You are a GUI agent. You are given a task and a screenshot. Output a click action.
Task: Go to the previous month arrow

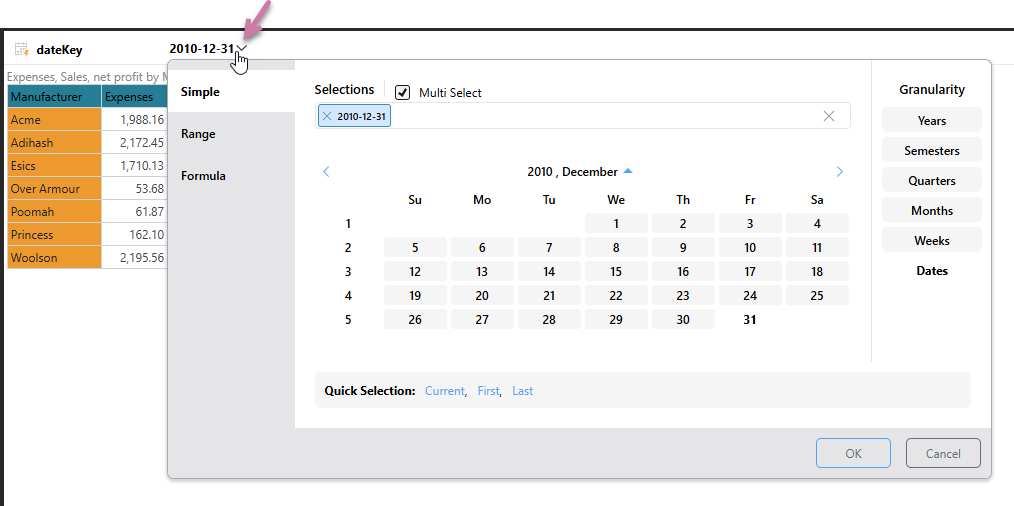point(326,172)
